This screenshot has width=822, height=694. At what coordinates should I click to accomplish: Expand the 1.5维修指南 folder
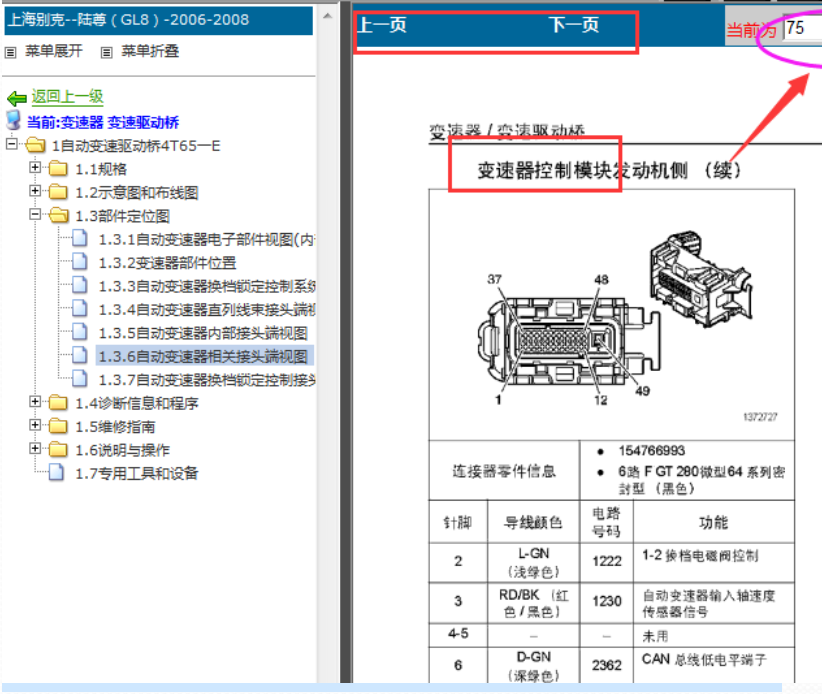35,425
